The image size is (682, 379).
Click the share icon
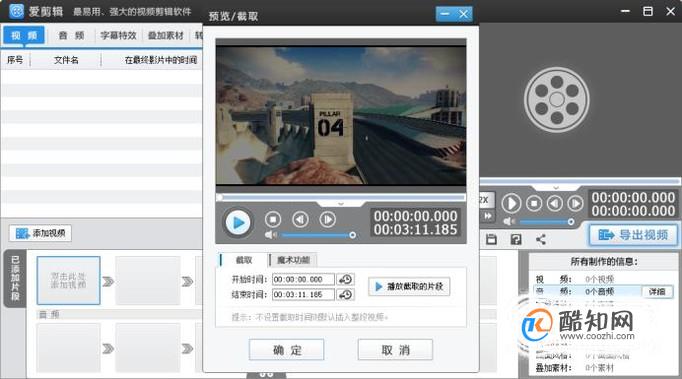(541, 239)
